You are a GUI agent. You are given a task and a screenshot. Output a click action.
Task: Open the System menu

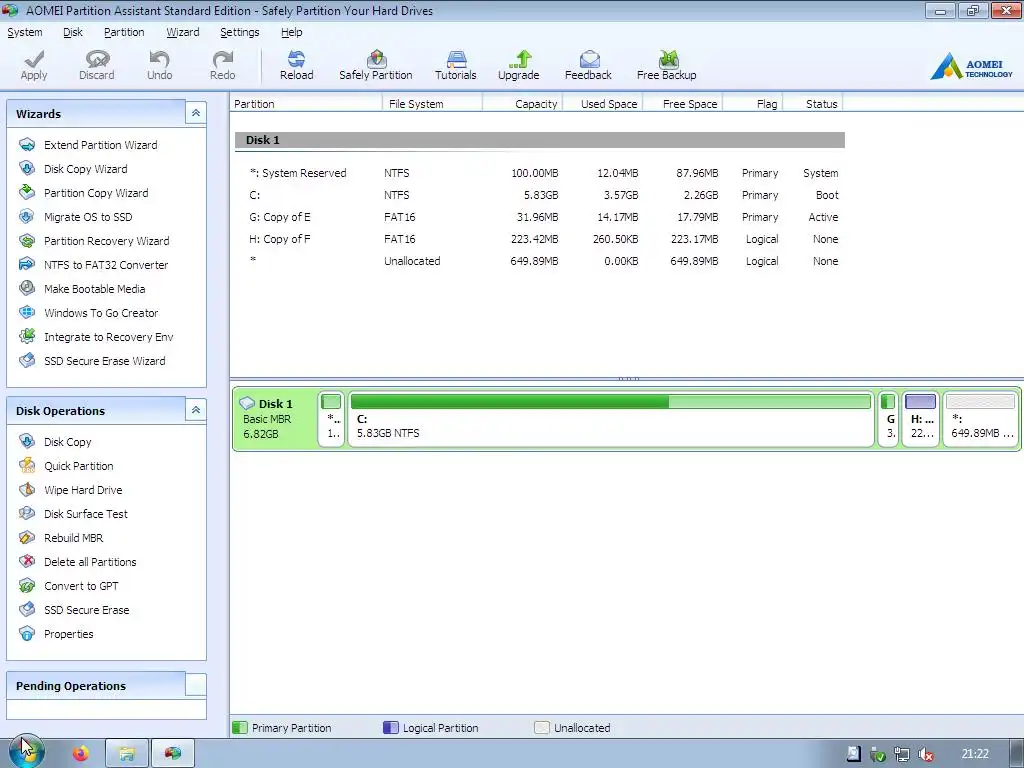(25, 32)
